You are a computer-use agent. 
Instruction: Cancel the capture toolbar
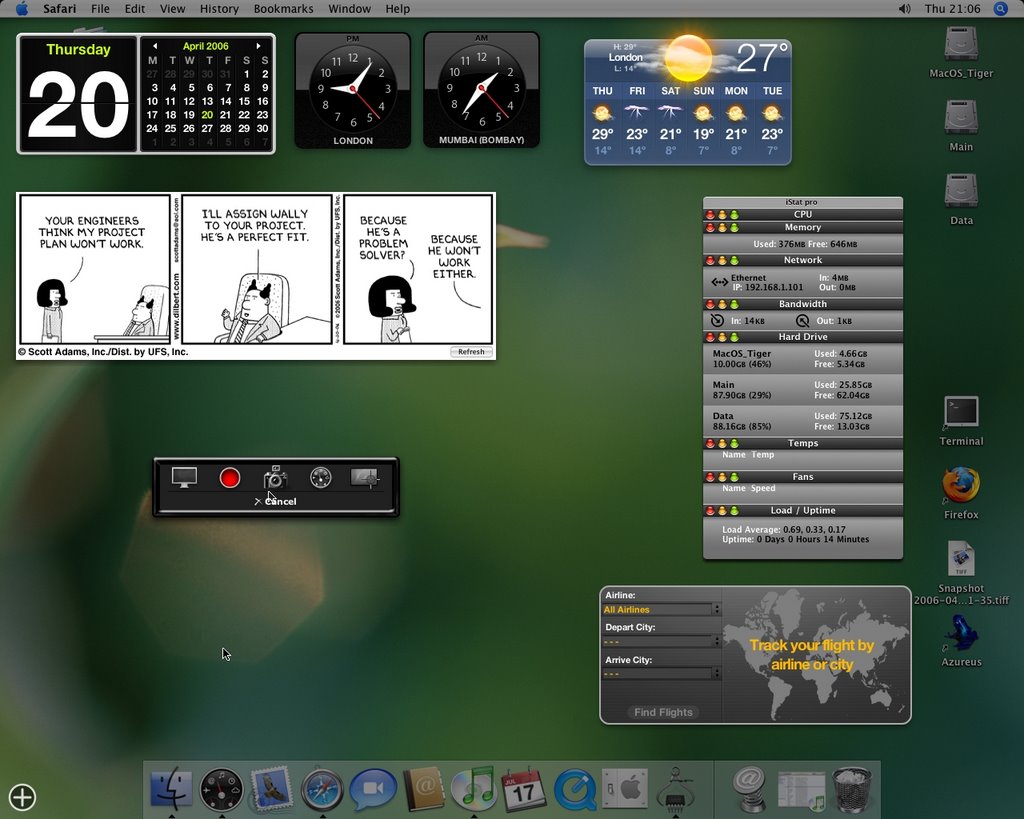point(276,501)
